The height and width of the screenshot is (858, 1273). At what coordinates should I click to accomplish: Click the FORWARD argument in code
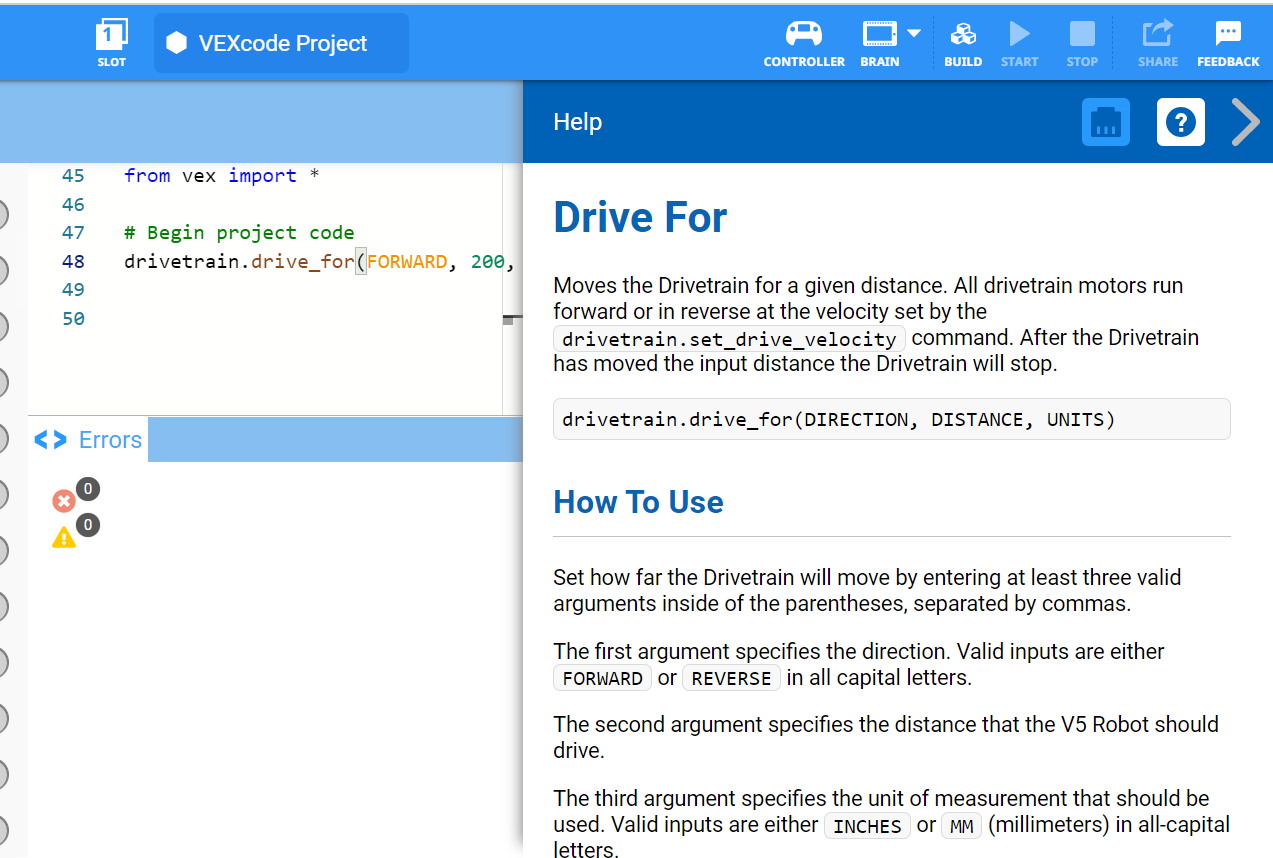pos(407,262)
